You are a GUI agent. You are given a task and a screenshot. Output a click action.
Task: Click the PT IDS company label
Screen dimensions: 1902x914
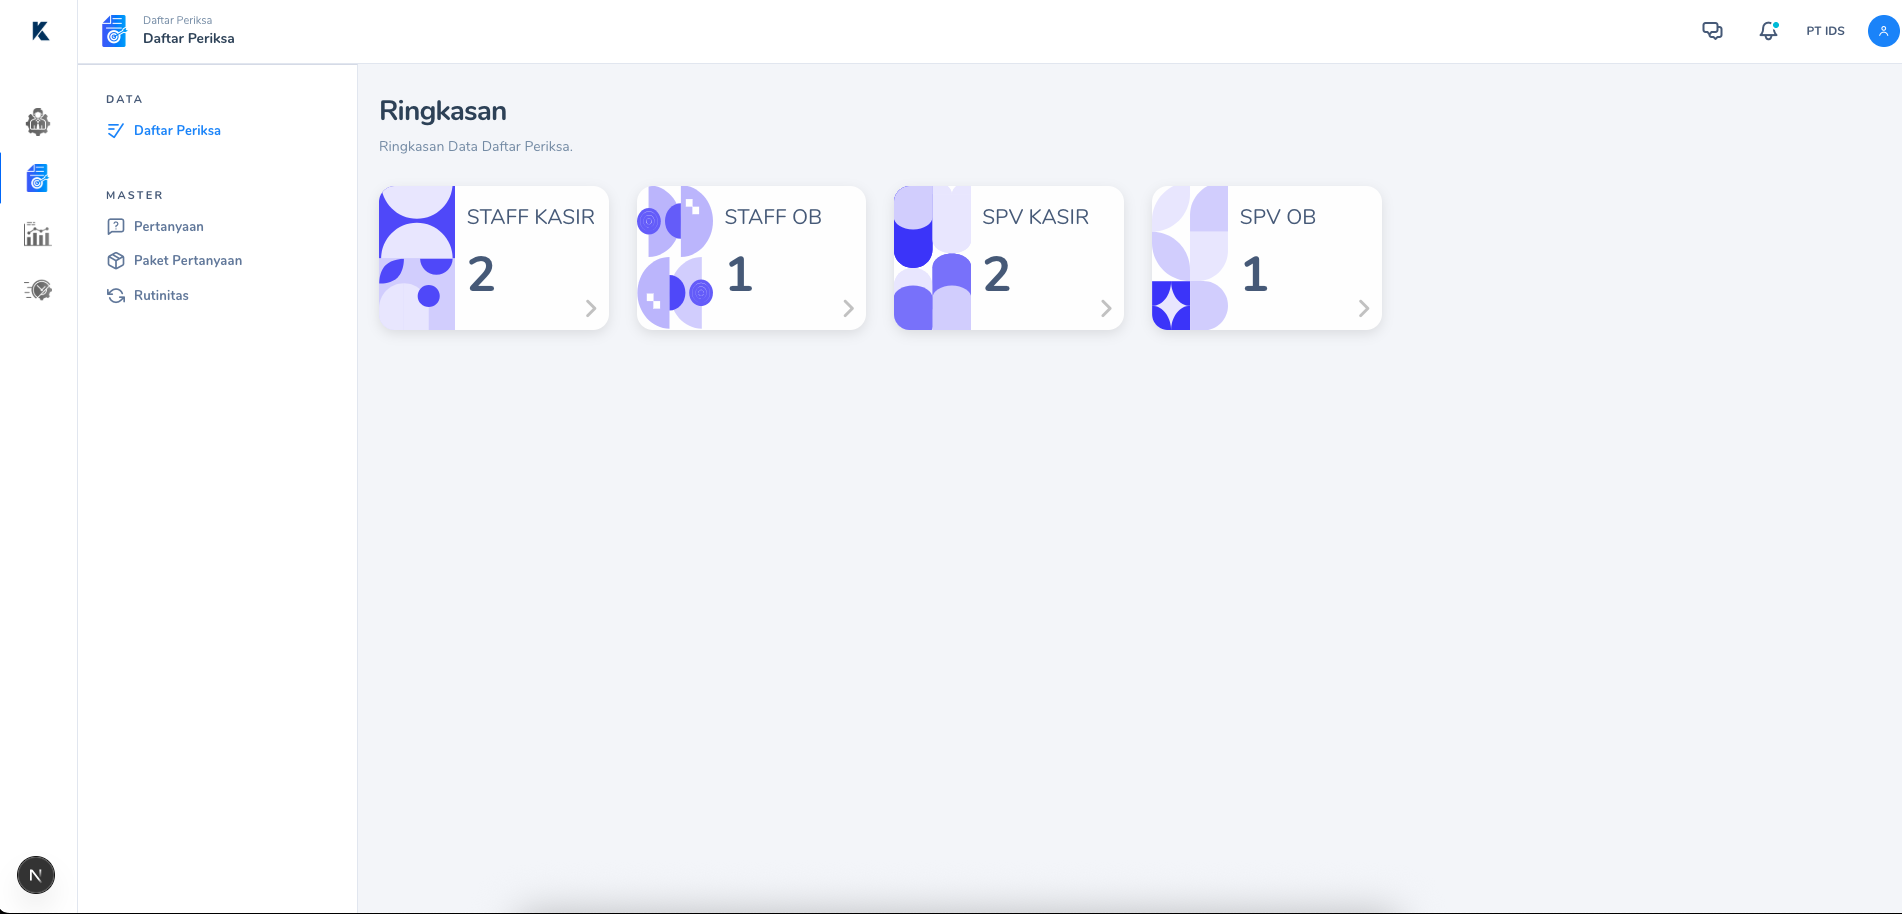point(1825,31)
